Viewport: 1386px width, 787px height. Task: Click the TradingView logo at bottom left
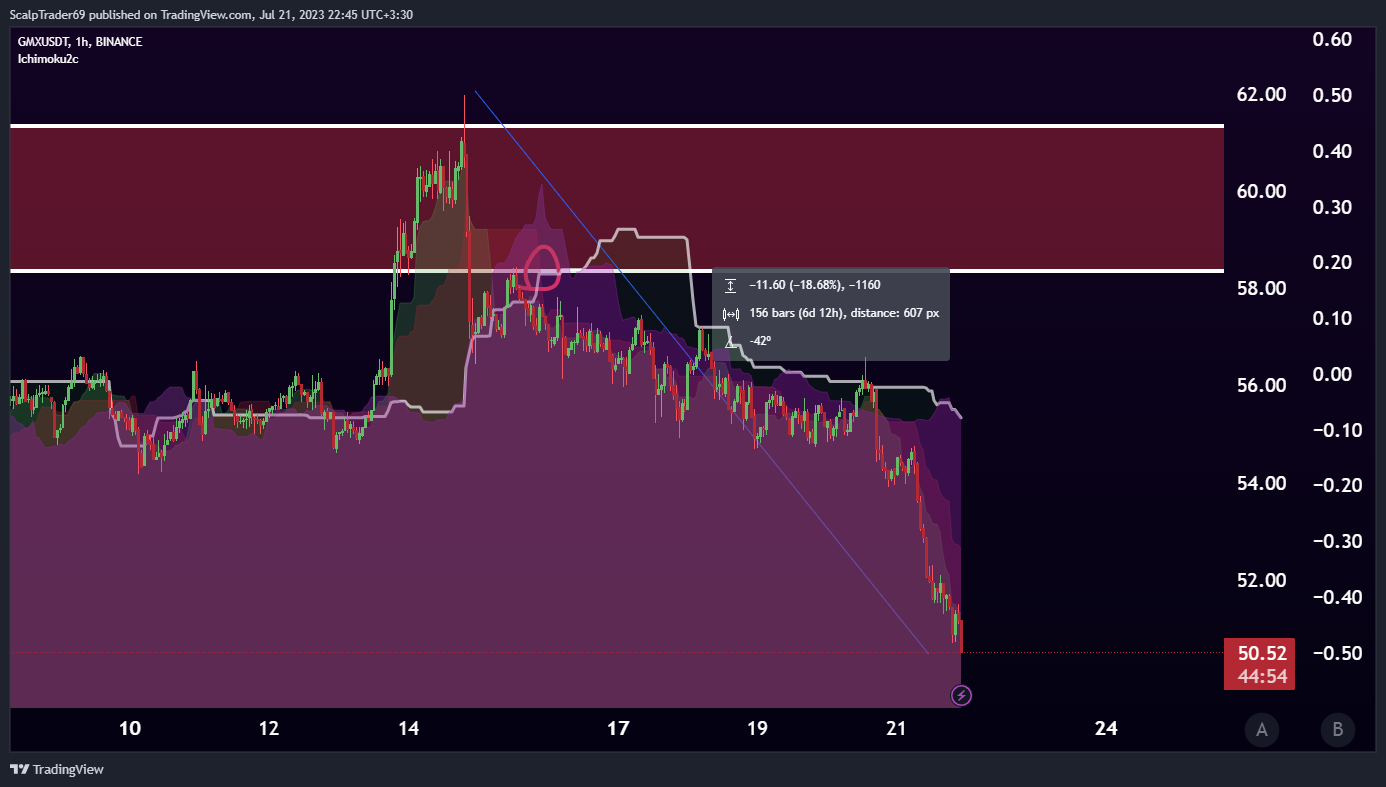pos(57,769)
